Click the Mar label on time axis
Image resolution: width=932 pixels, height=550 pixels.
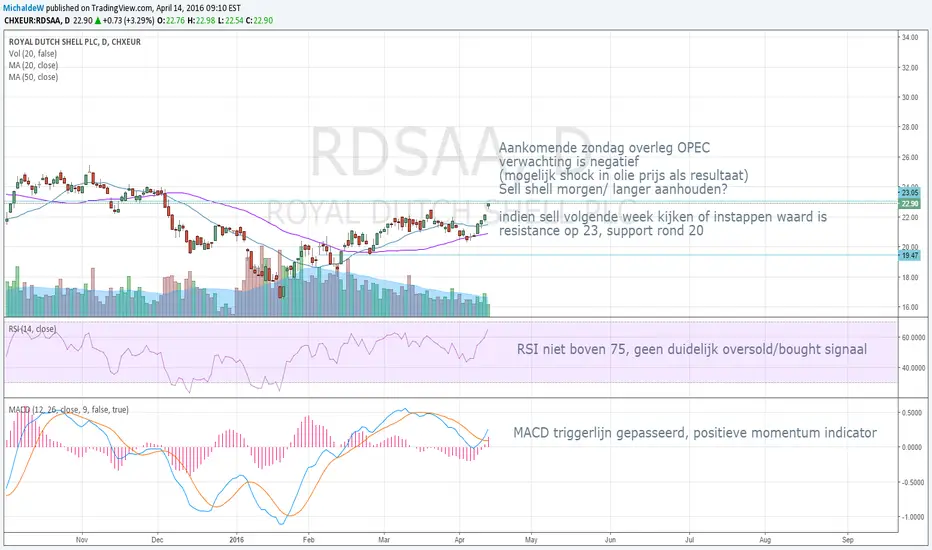[x=384, y=540]
